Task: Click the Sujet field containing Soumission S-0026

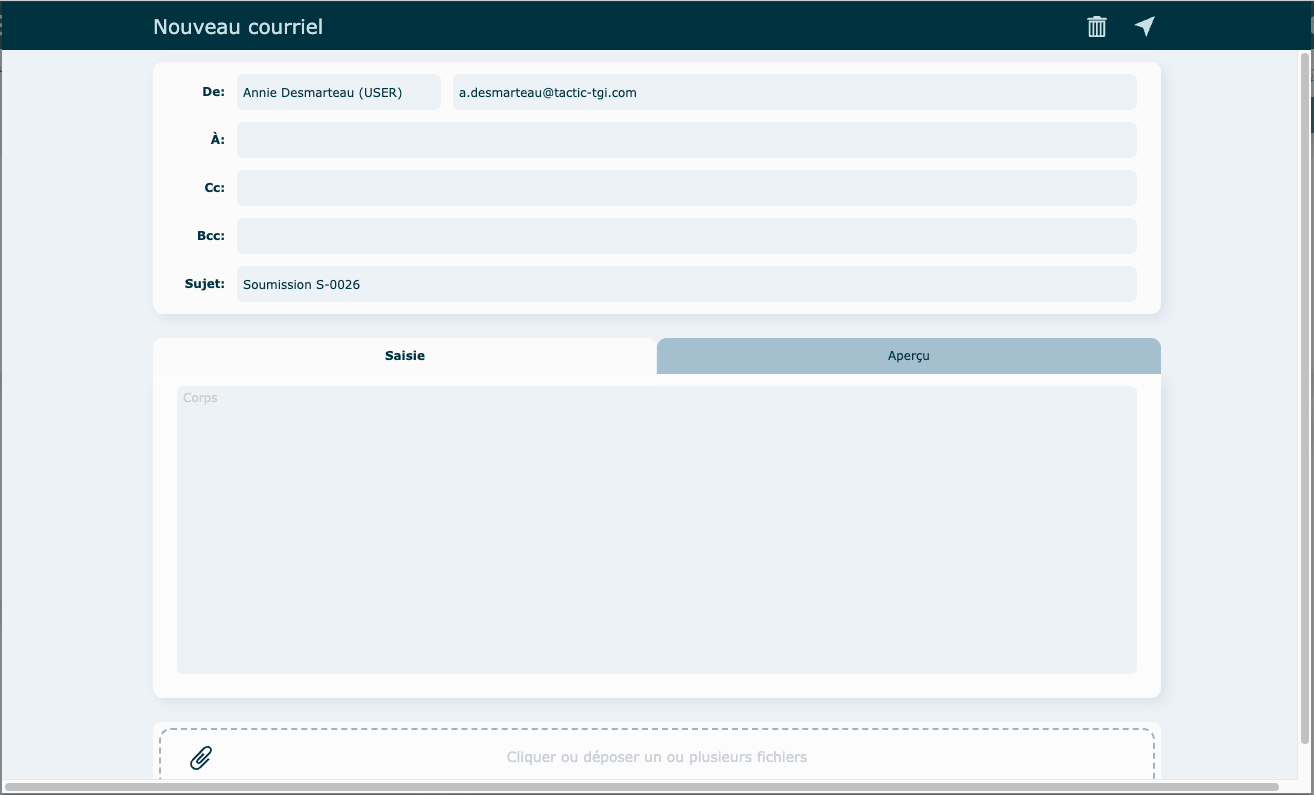Action: click(686, 284)
